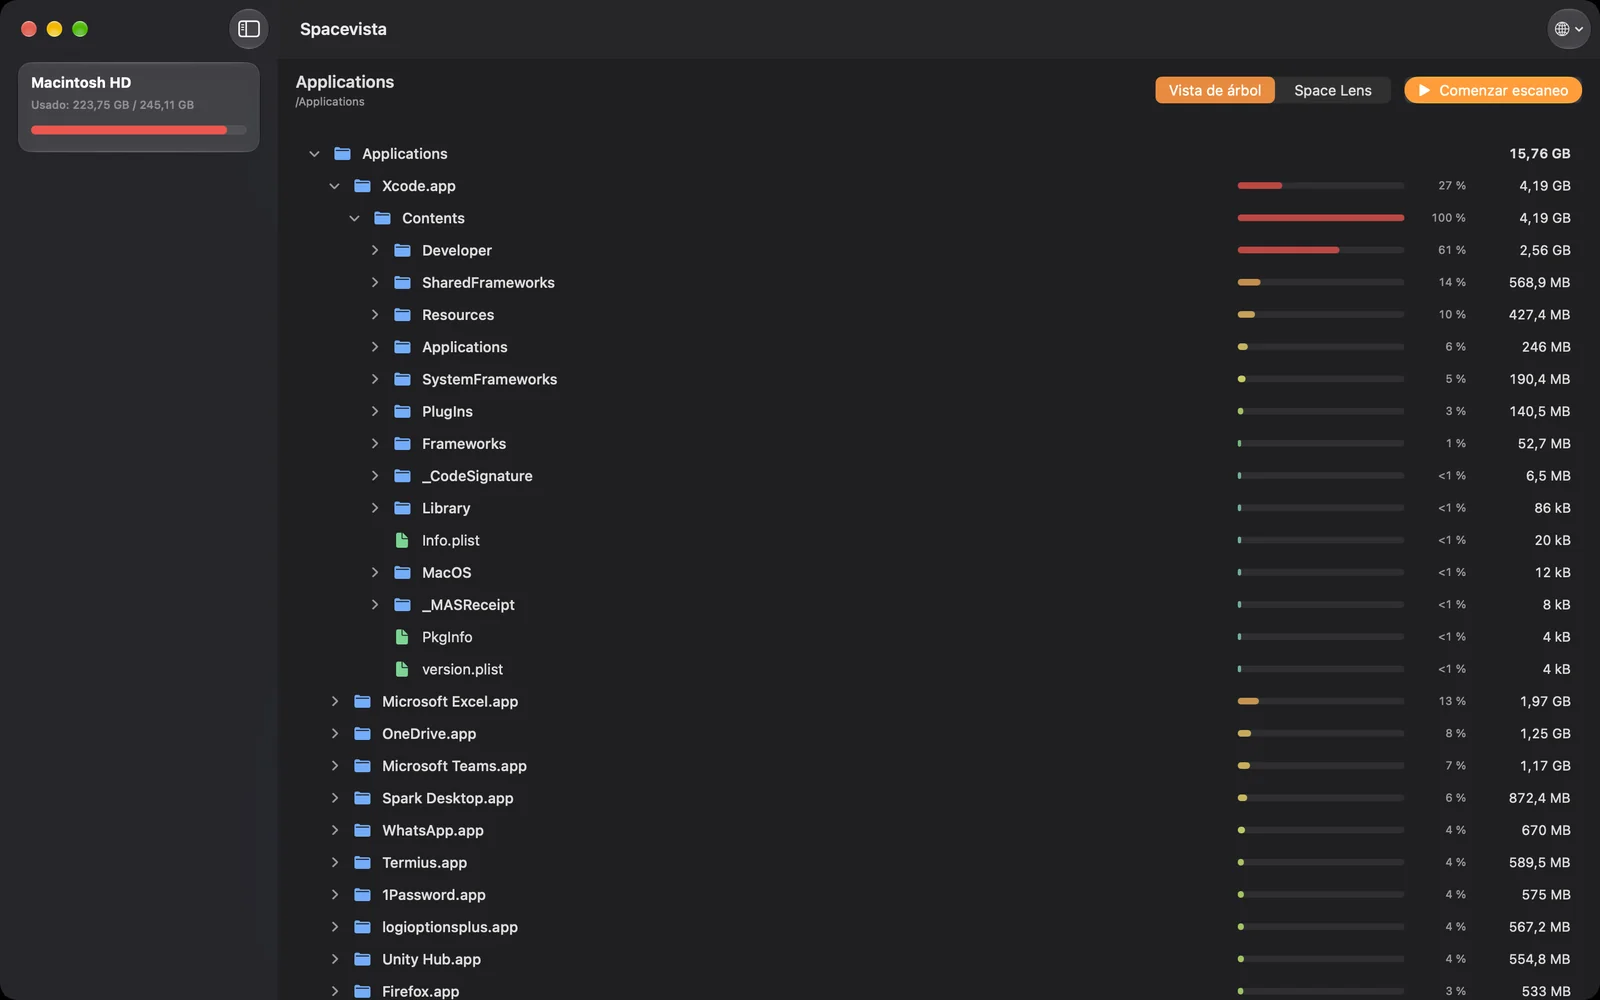Click the logioptionsplus.app folder icon
Image resolution: width=1600 pixels, height=1000 pixels.
point(362,927)
